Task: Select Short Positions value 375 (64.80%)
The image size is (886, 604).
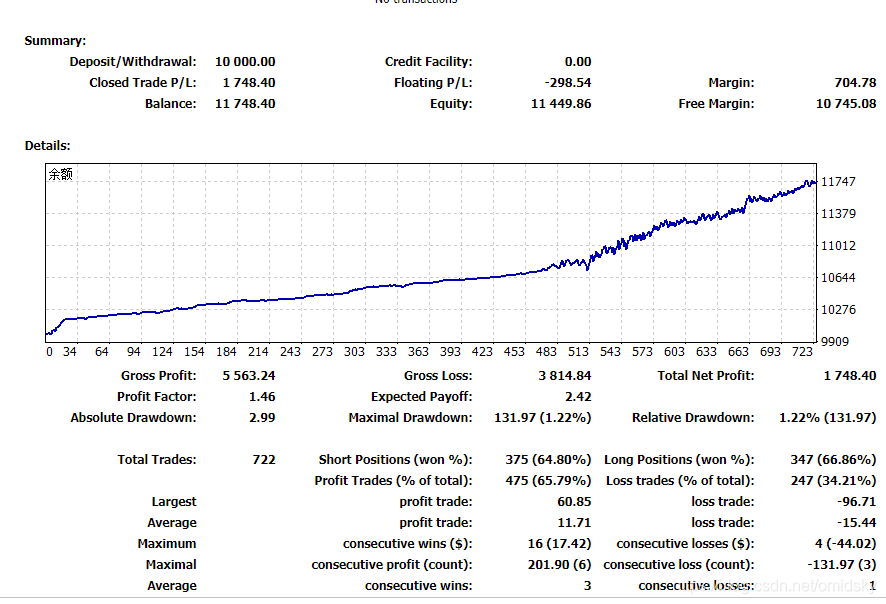Action: pos(549,459)
